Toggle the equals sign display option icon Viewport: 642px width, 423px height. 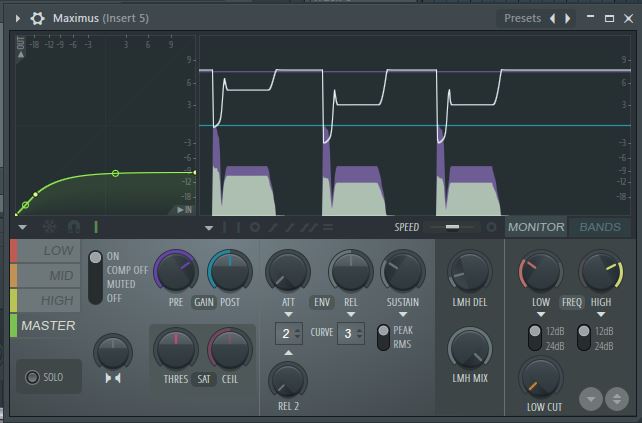tap(328, 227)
